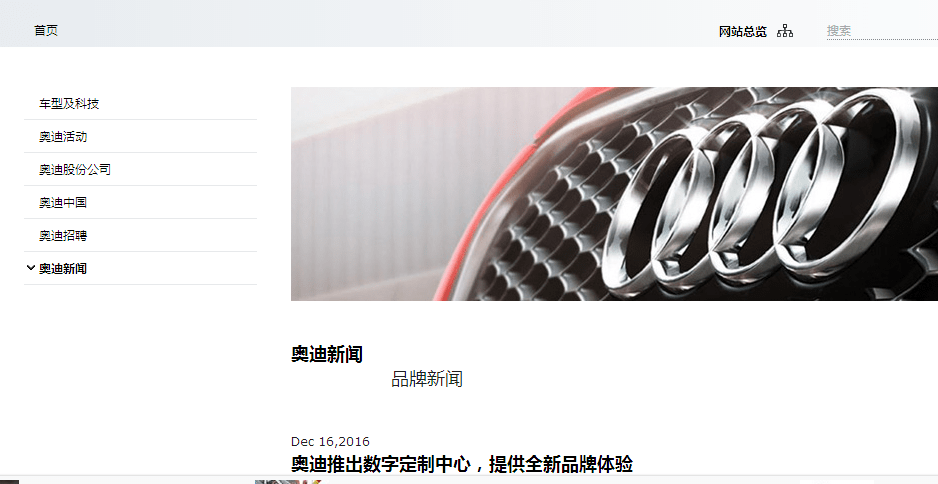This screenshot has width=938, height=484.
Task: Go to 首页 home link
Action: point(46,31)
